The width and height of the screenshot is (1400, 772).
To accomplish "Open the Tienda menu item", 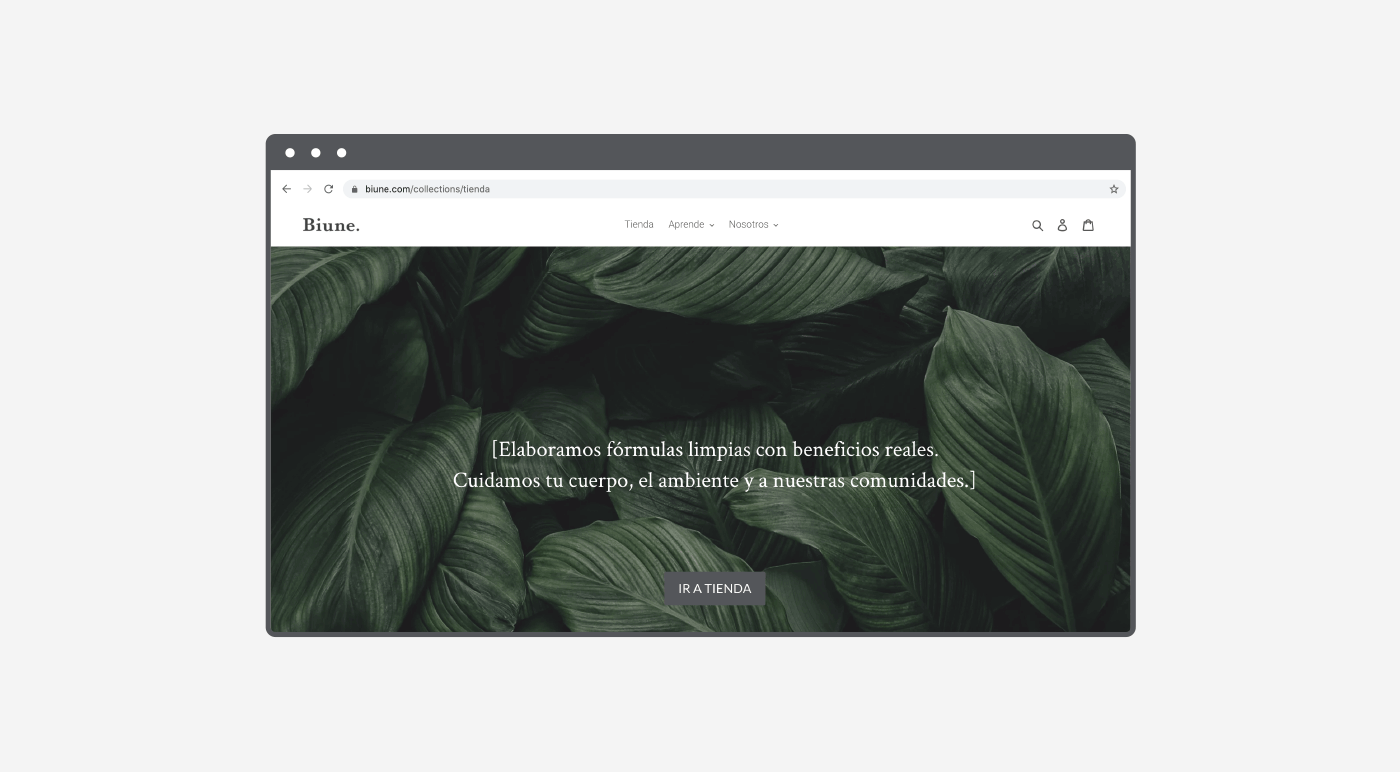I will (x=639, y=225).
